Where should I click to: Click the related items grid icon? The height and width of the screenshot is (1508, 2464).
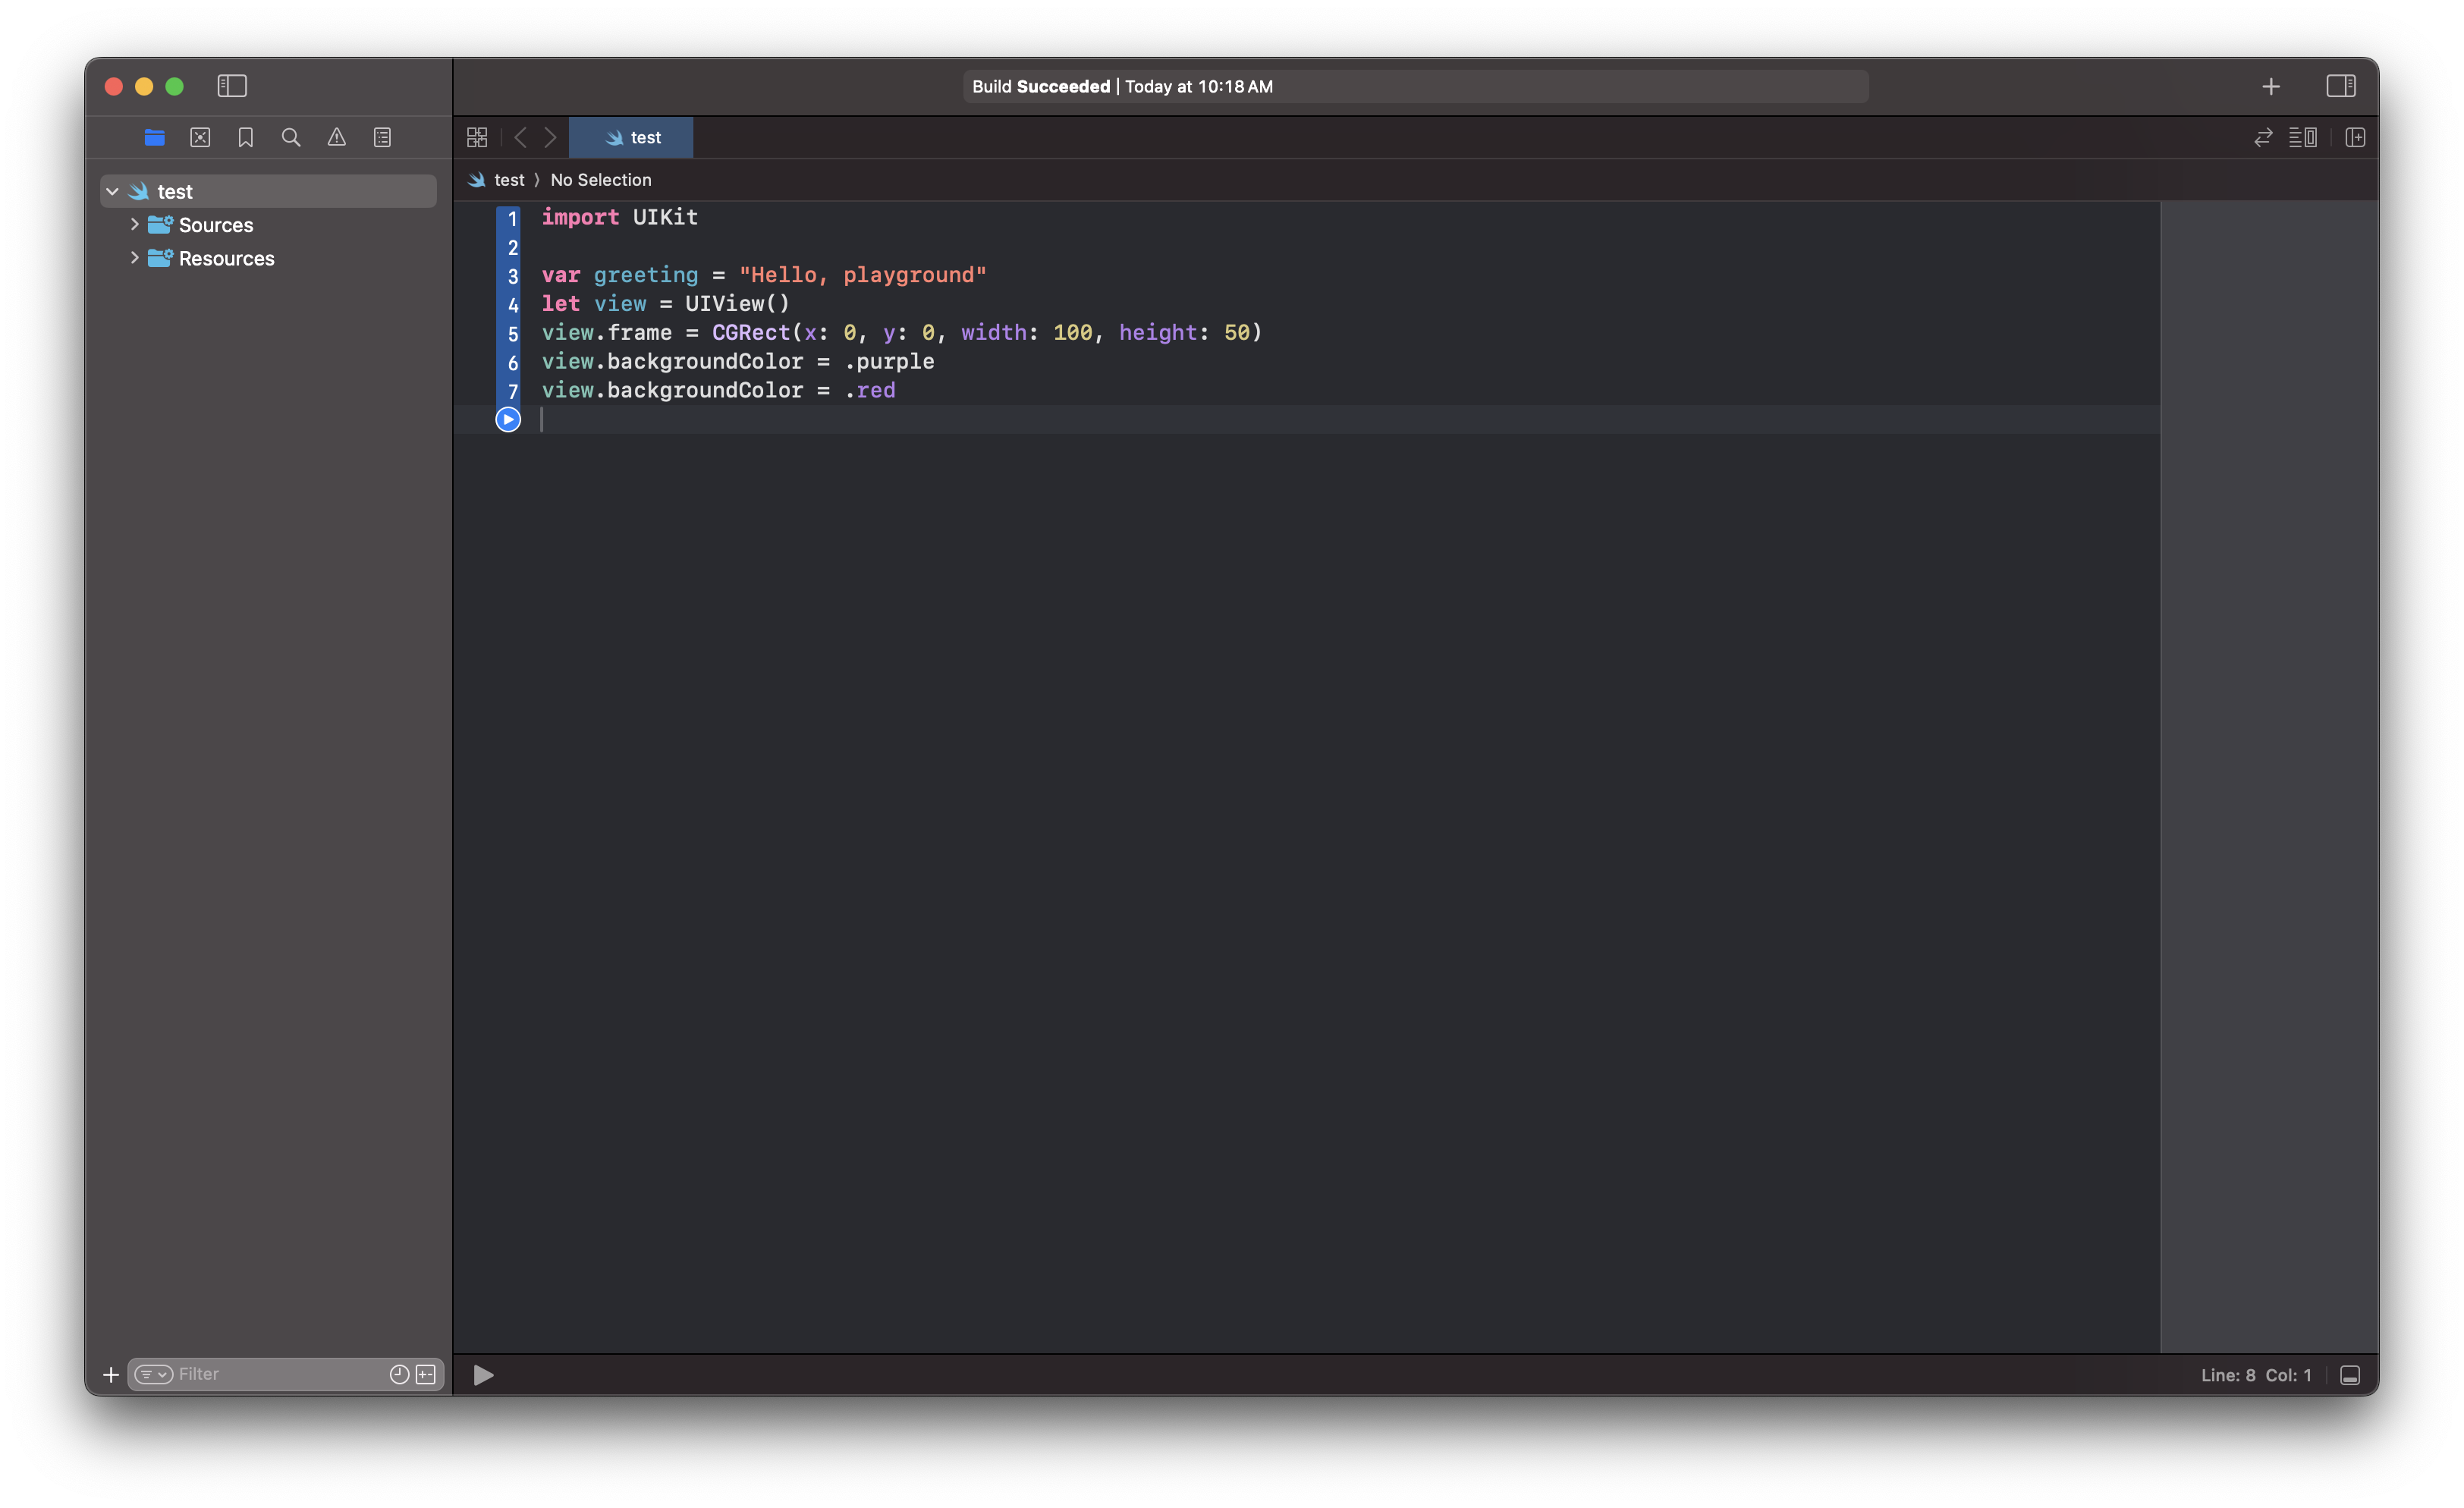[477, 137]
